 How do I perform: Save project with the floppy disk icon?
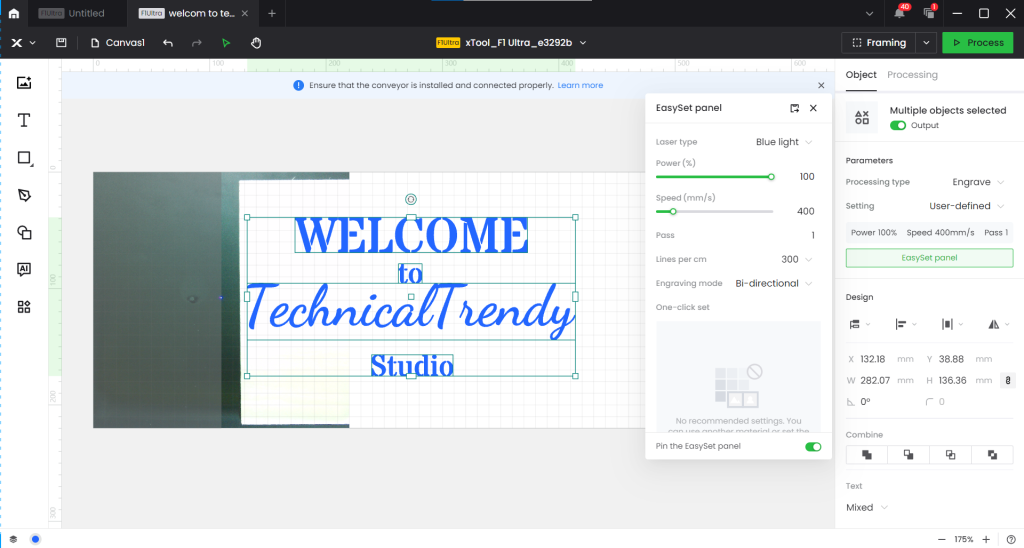point(61,42)
